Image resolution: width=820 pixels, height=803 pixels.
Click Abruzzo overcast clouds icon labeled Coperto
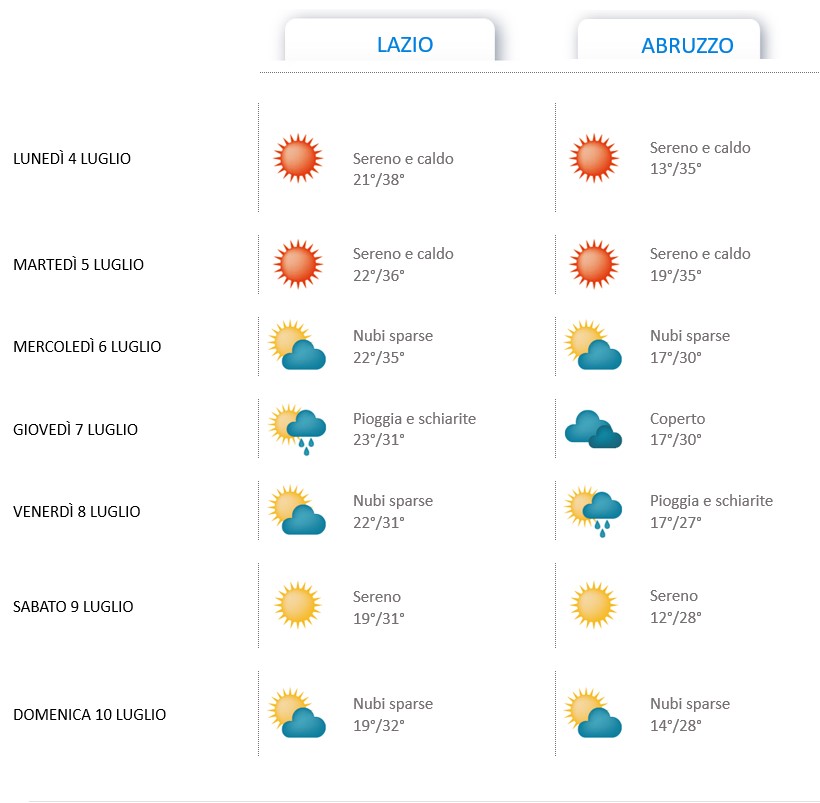tap(594, 429)
